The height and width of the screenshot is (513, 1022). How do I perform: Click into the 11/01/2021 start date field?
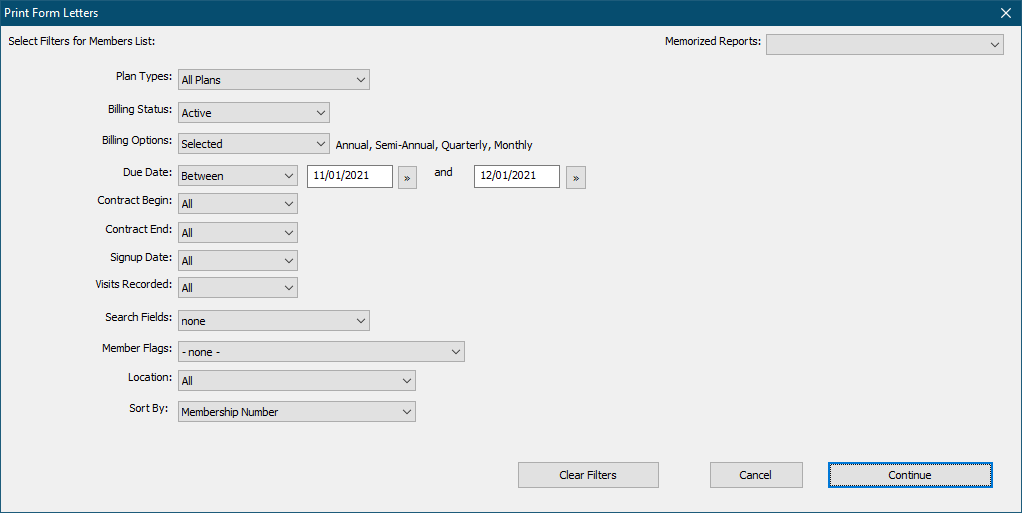click(349, 176)
